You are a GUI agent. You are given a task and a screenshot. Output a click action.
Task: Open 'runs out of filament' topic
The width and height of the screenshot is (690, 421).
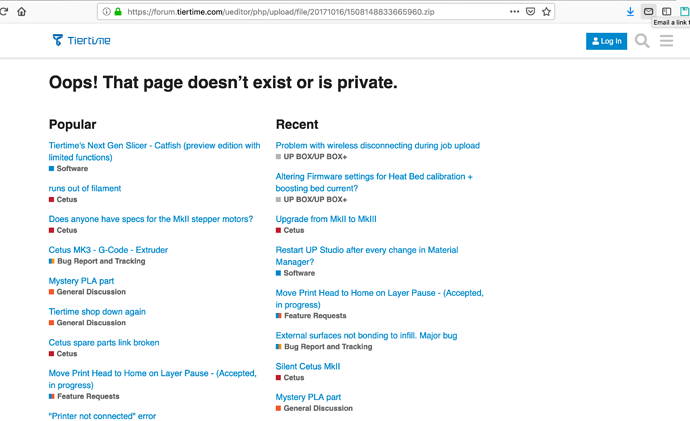[x=84, y=188]
